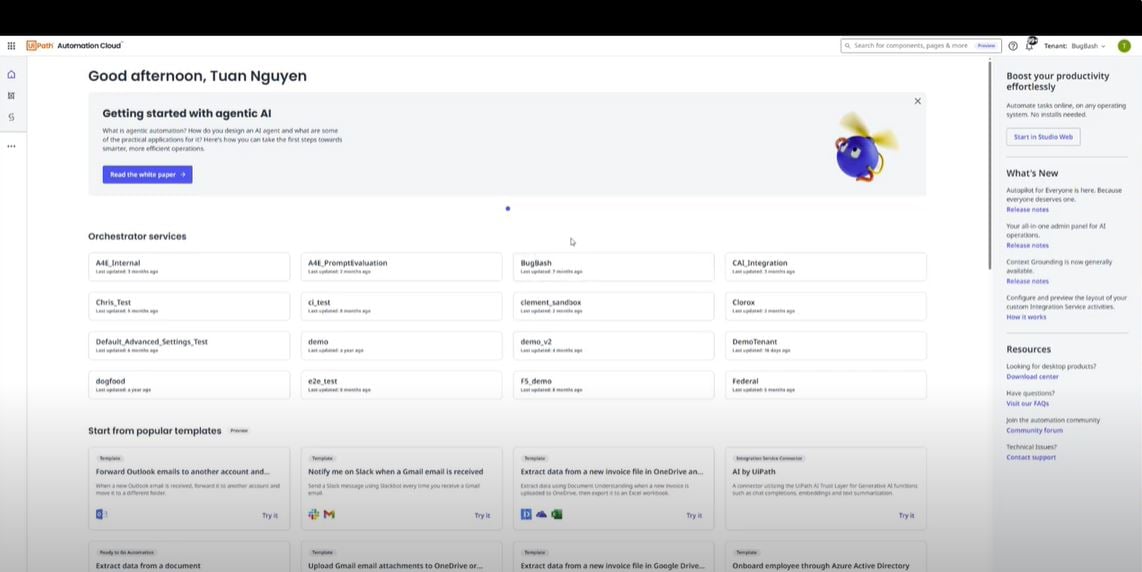Try it on AI by UiPath connector
The image size is (1142, 572).
click(906, 515)
